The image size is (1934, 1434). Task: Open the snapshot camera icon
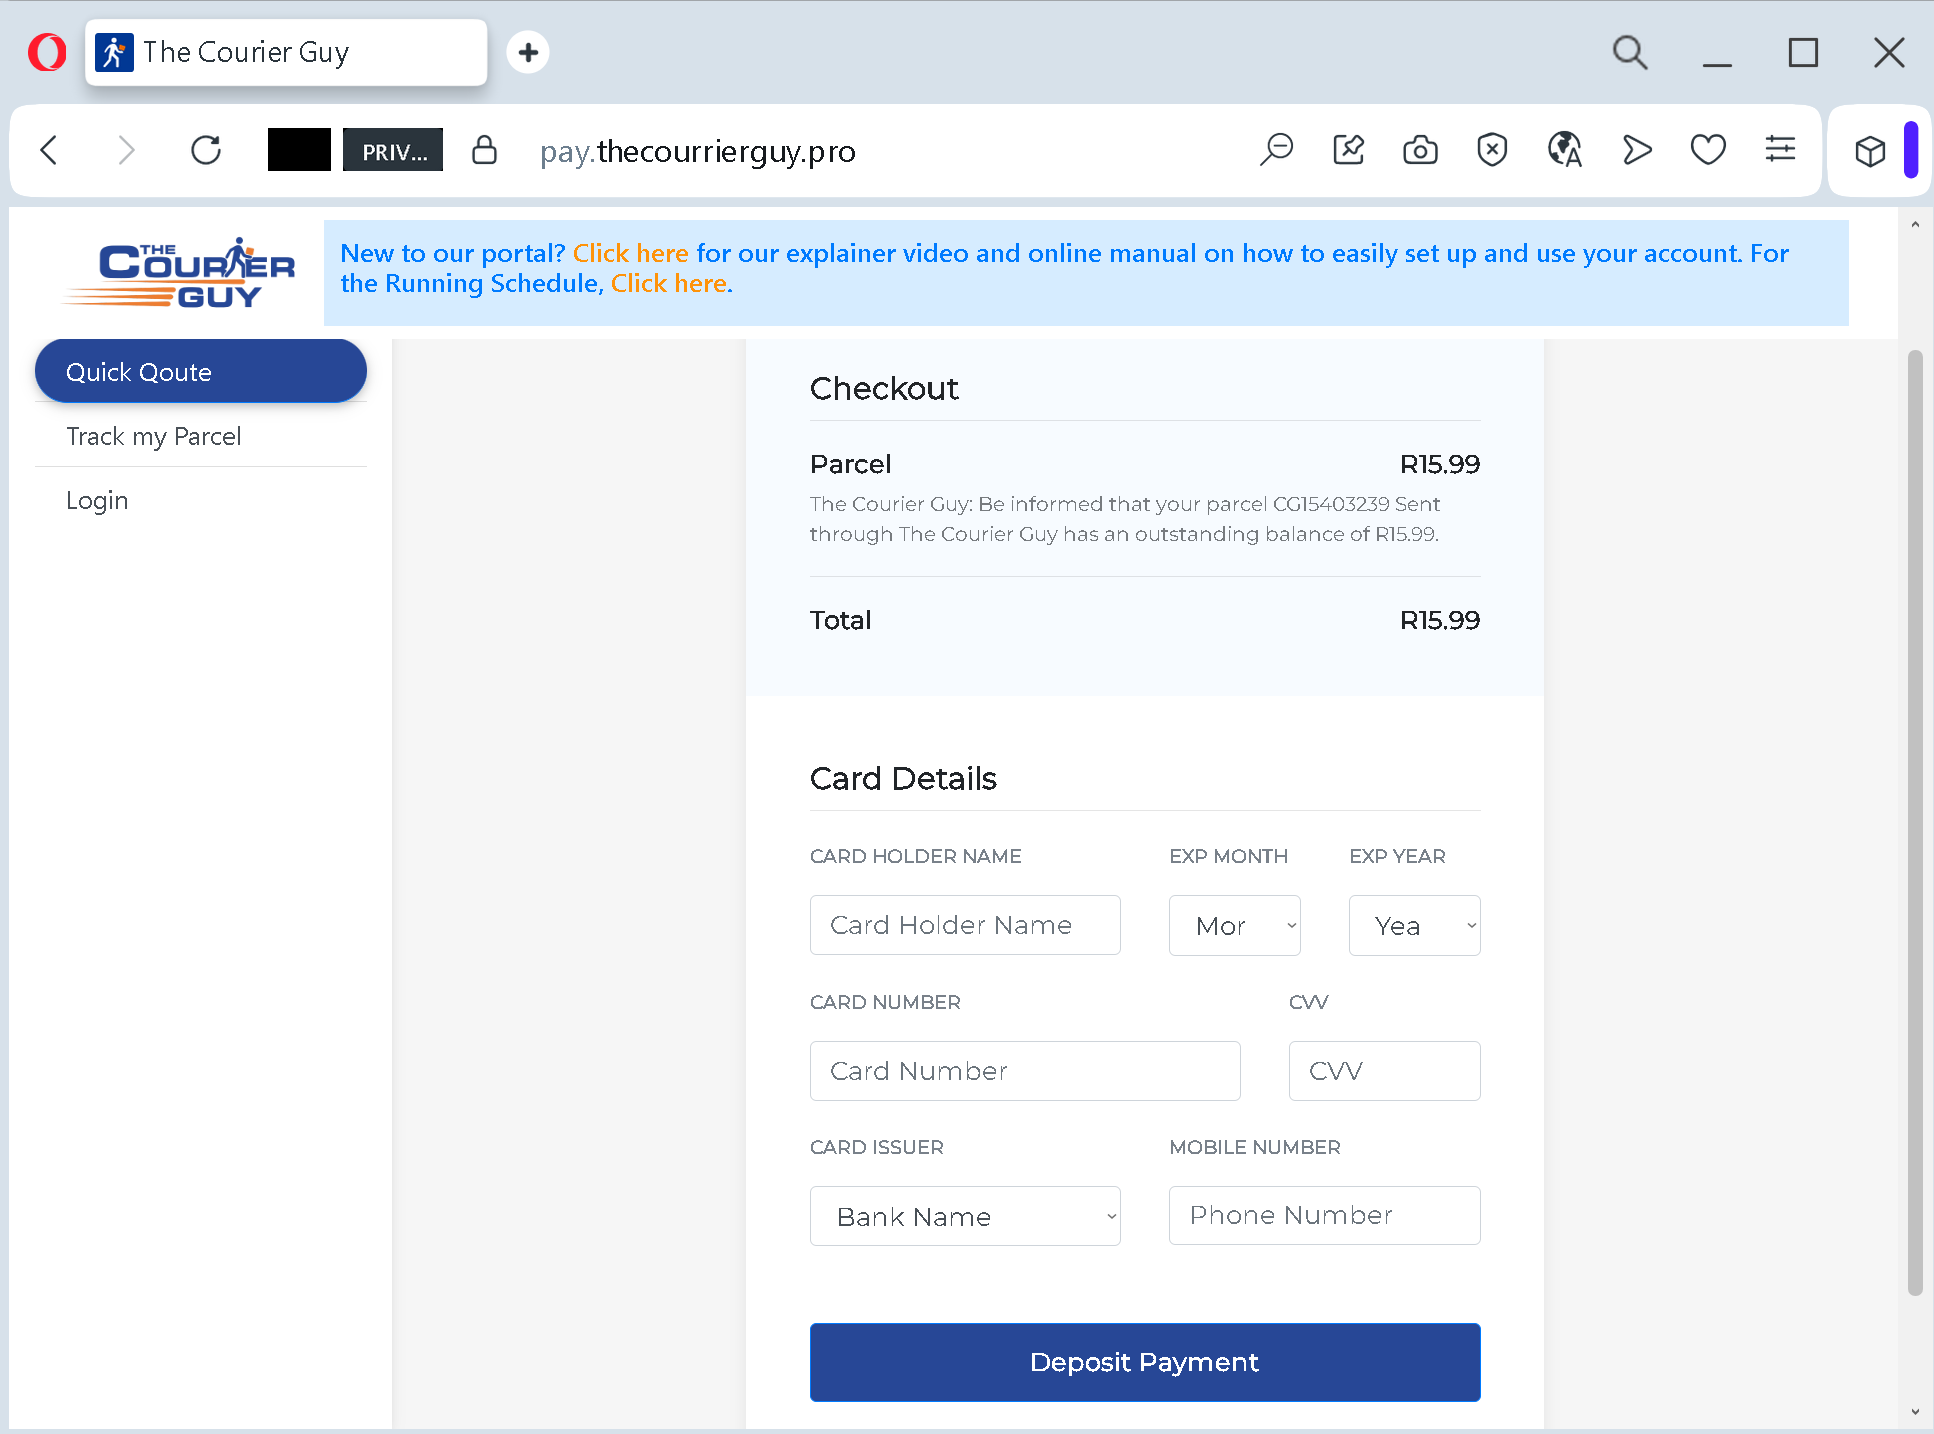tap(1419, 151)
